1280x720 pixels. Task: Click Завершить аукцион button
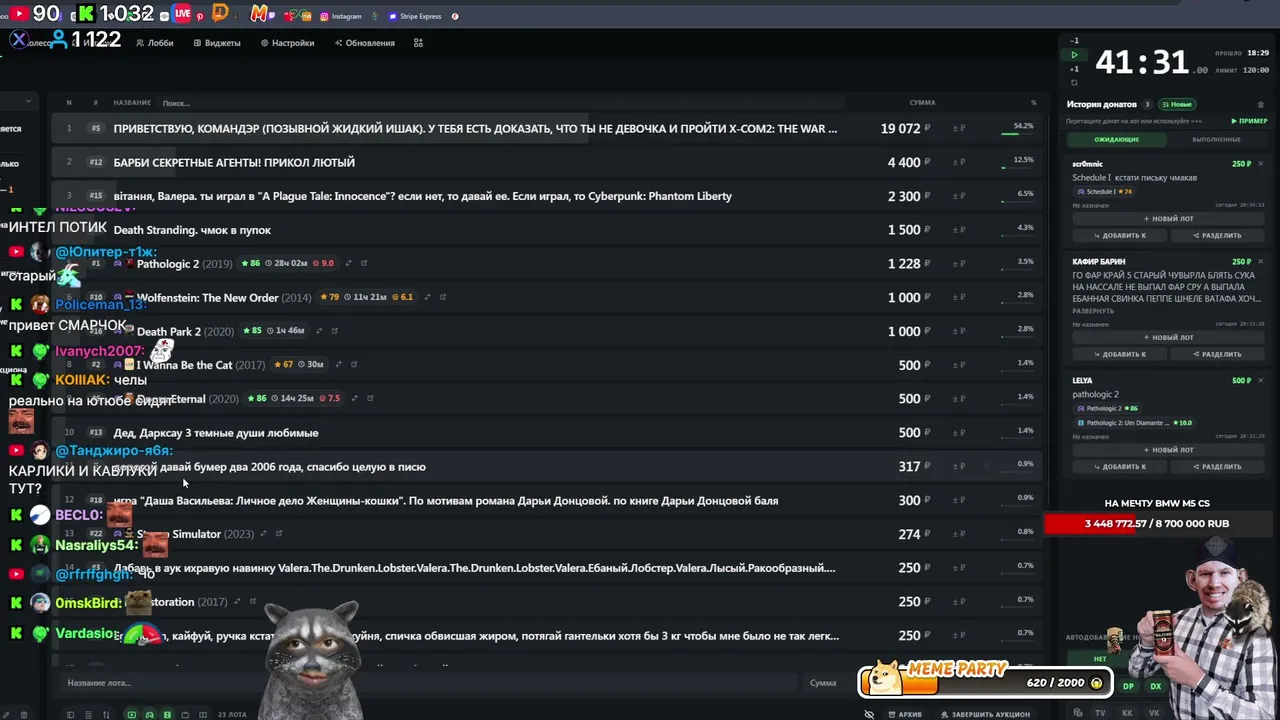tap(985, 715)
